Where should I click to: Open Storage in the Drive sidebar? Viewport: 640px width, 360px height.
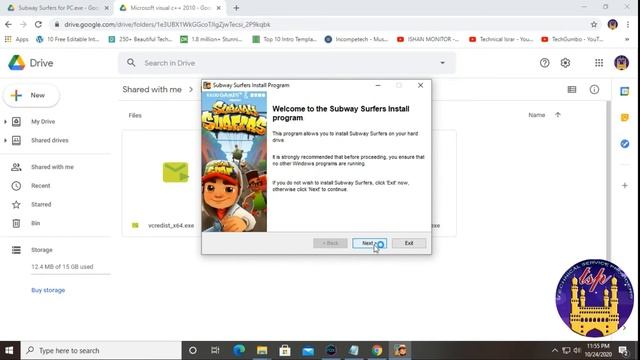pyautogui.click(x=42, y=250)
